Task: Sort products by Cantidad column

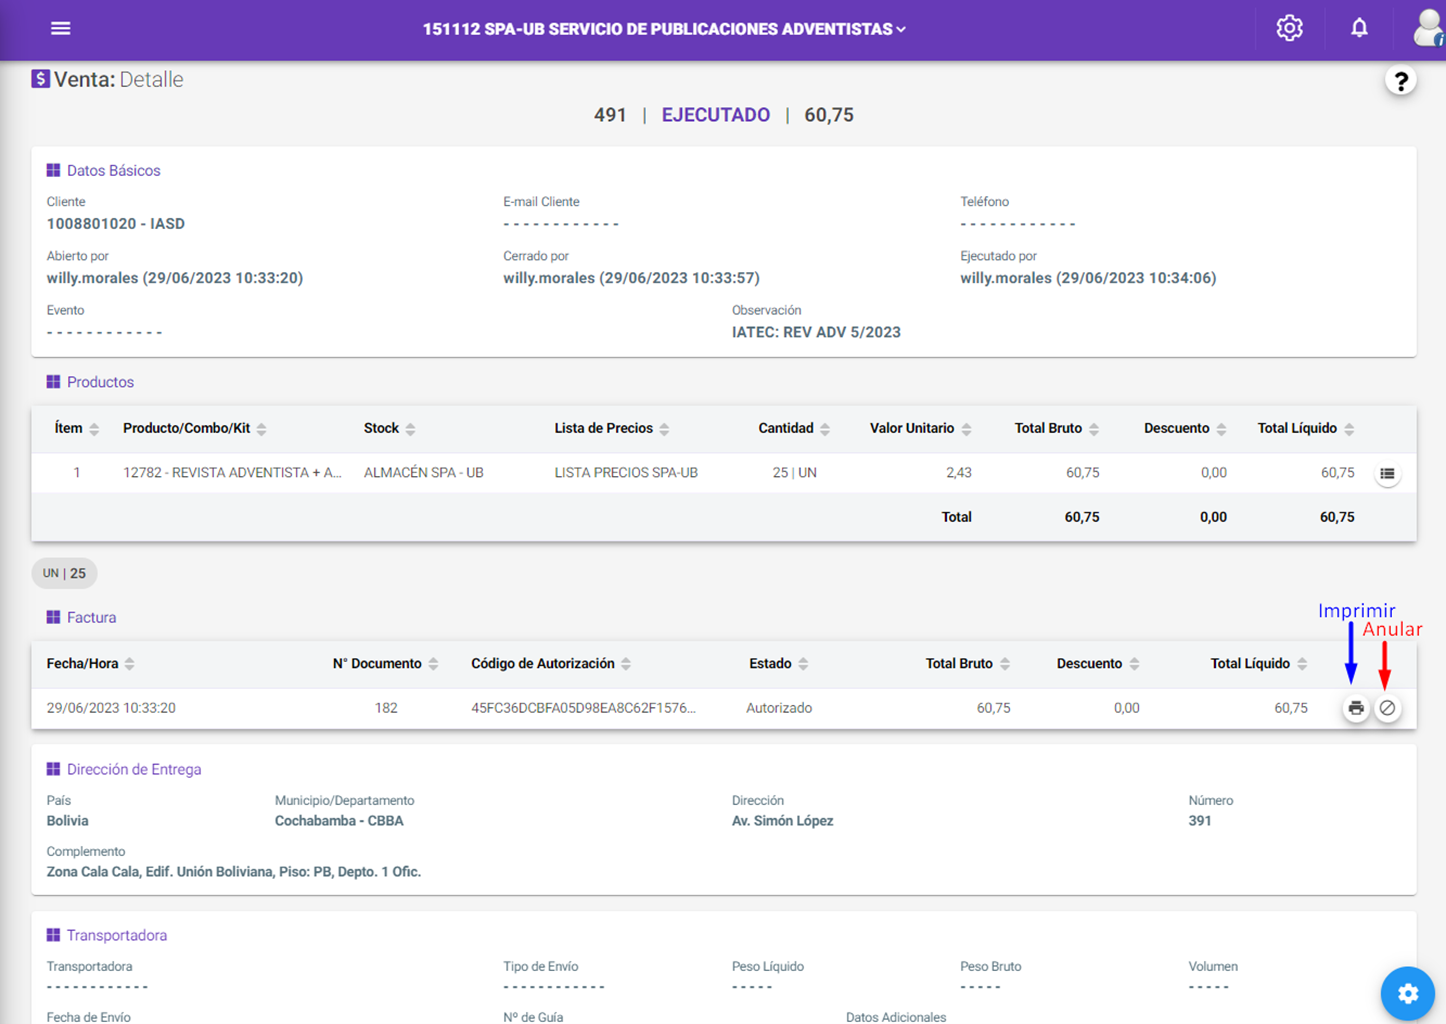Action: tap(794, 428)
